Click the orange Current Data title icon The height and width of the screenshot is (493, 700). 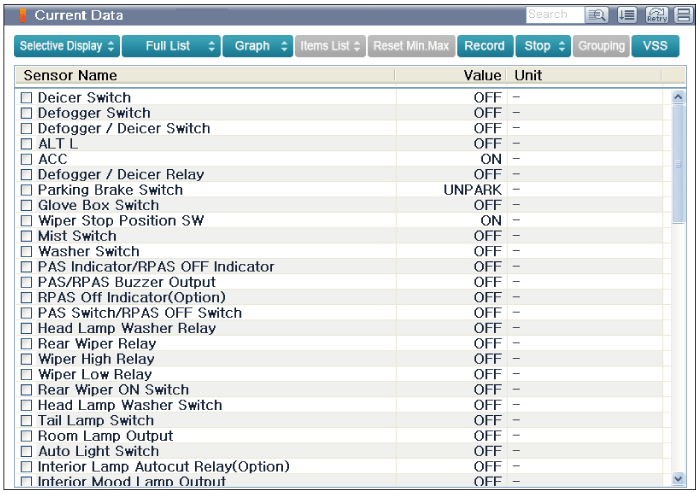(23, 15)
